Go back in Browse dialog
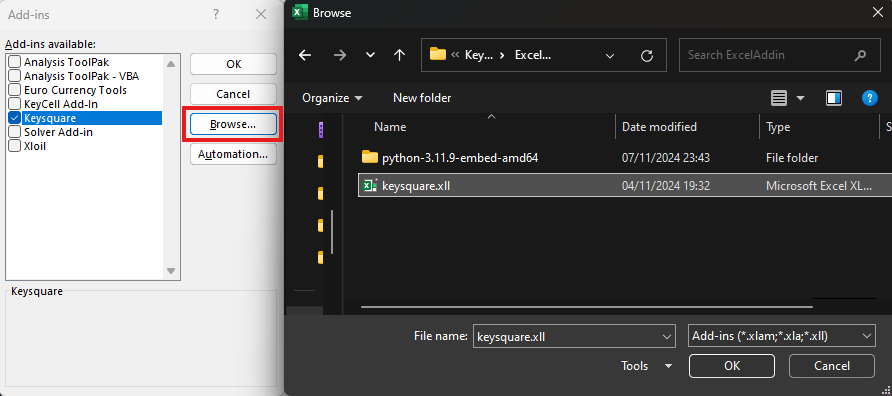 (305, 55)
